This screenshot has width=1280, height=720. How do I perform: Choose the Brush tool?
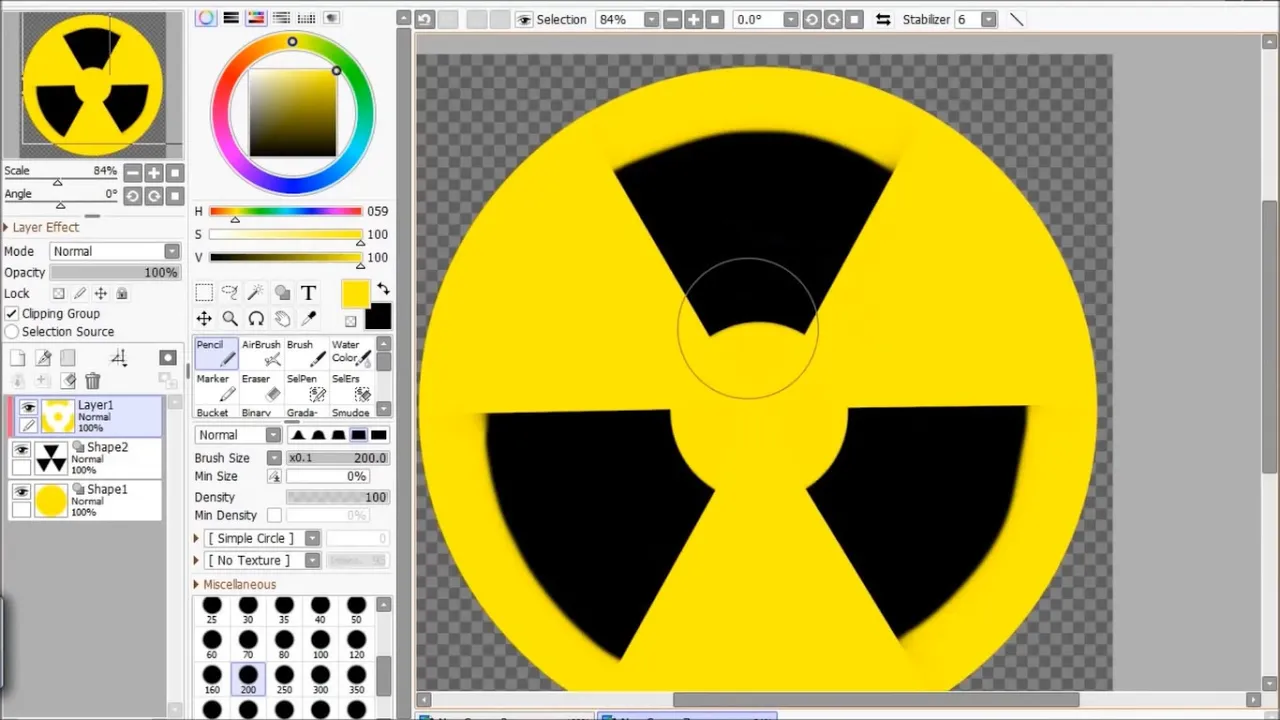[306, 353]
